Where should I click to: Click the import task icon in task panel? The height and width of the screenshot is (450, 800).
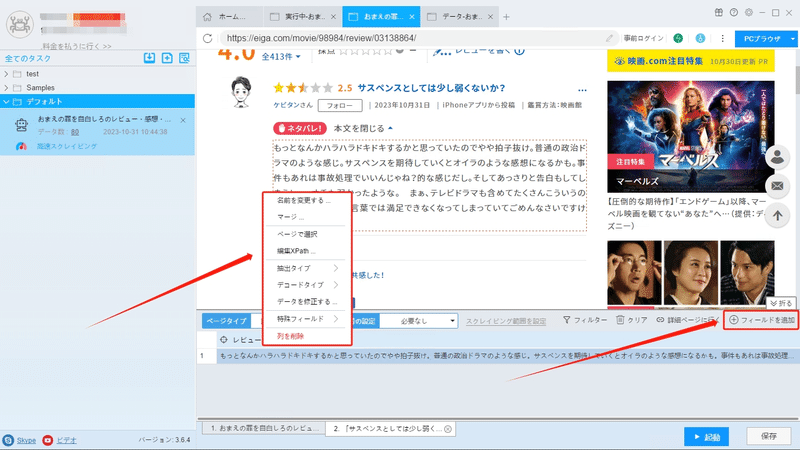[x=149, y=58]
